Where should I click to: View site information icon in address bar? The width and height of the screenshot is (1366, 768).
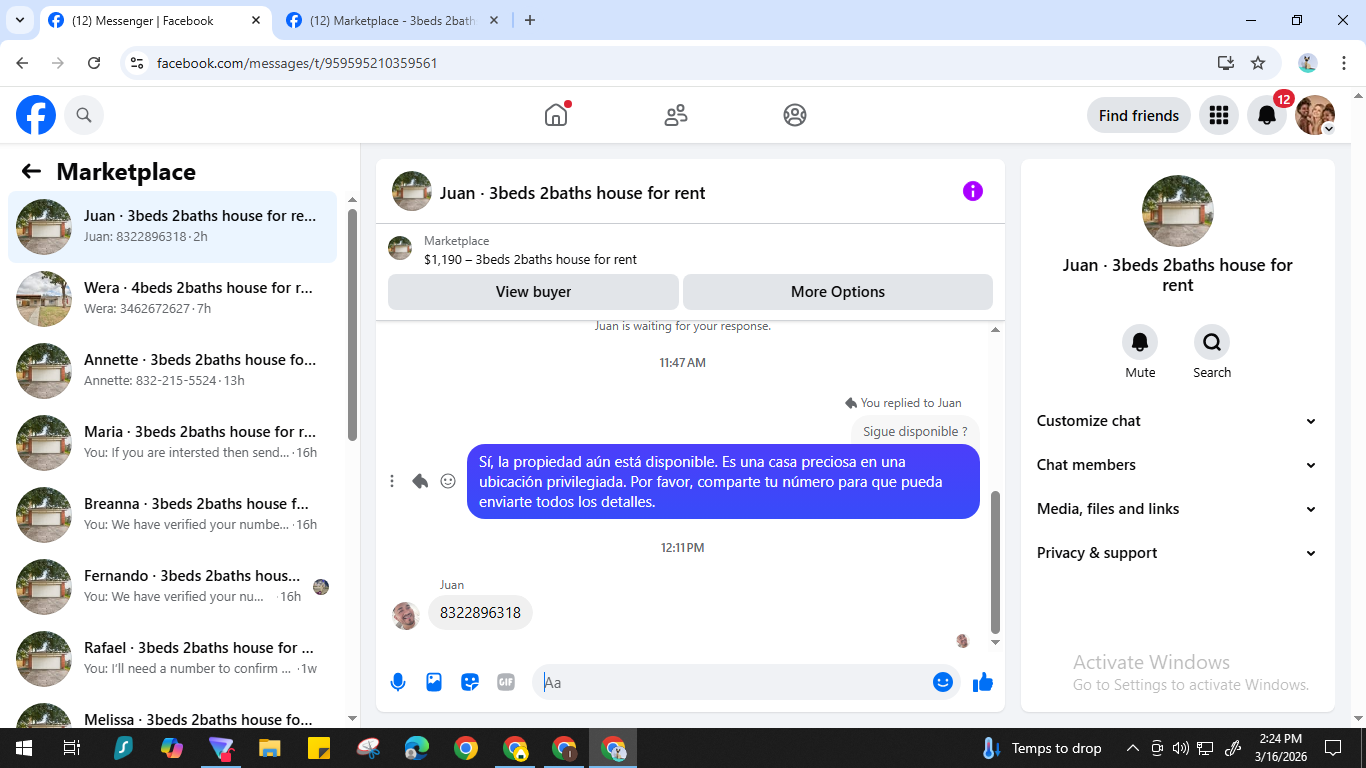tap(138, 63)
